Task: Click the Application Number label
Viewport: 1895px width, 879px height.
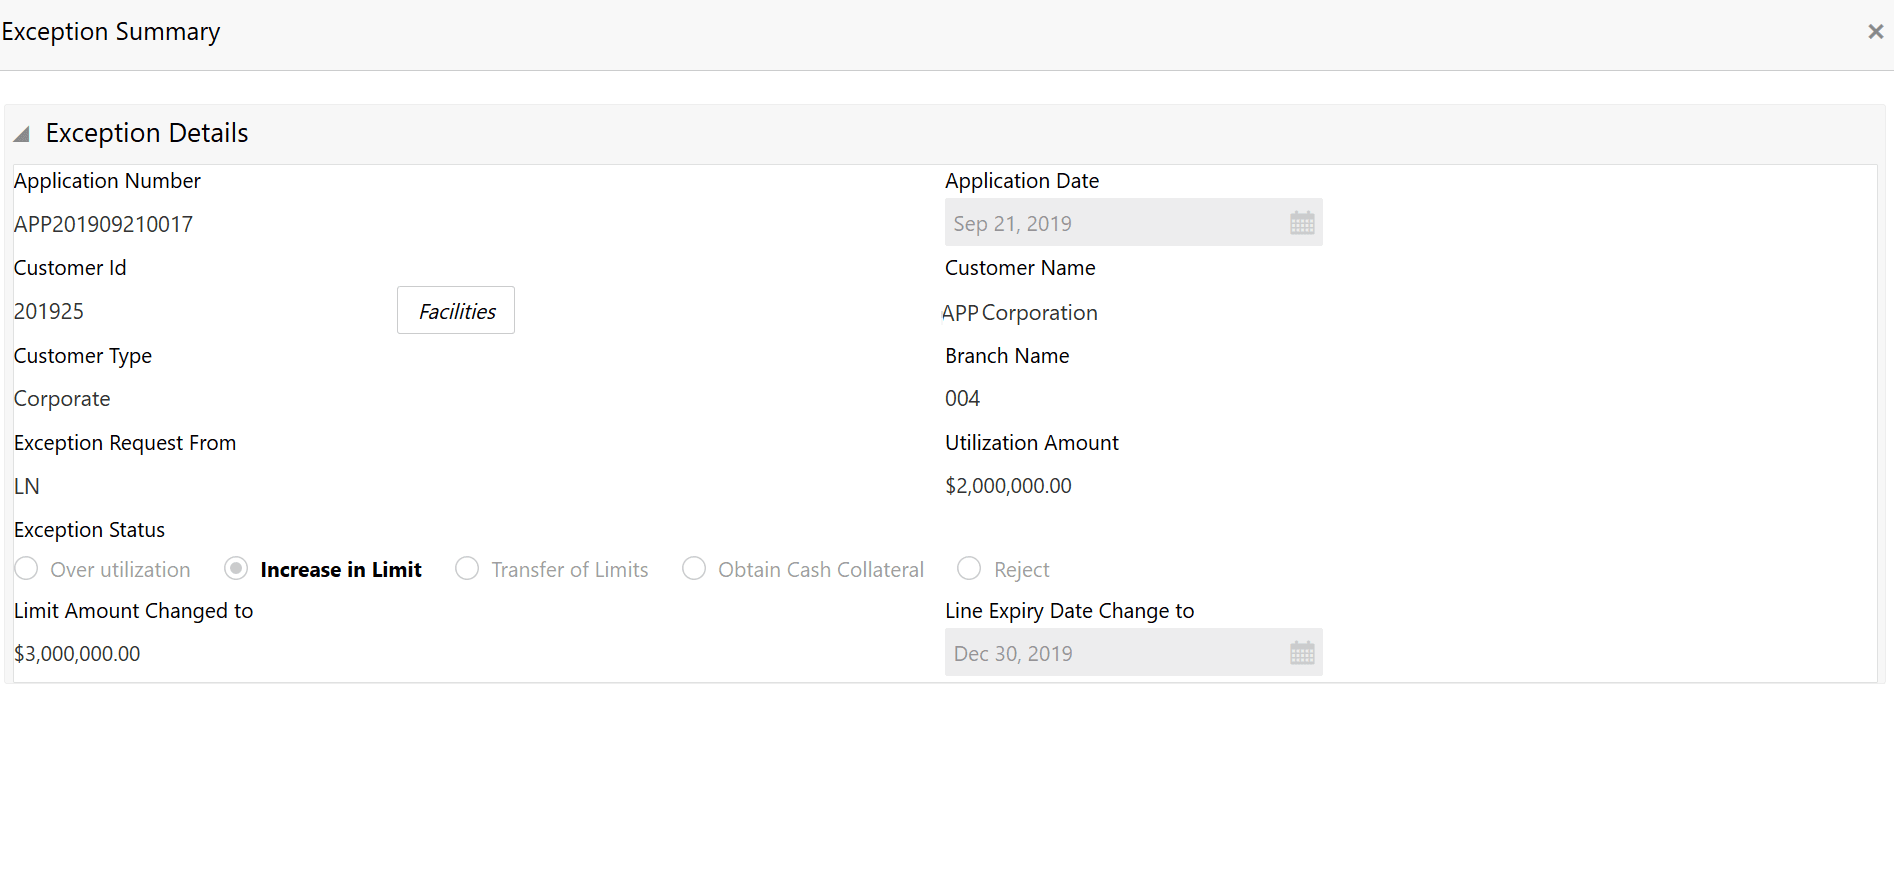Action: pos(107,181)
